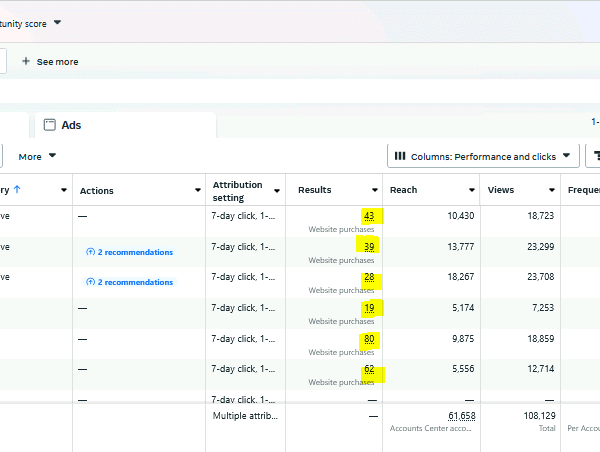The height and width of the screenshot is (452, 600).
Task: Expand the opportunity score dropdown arrow
Action: click(x=57, y=21)
